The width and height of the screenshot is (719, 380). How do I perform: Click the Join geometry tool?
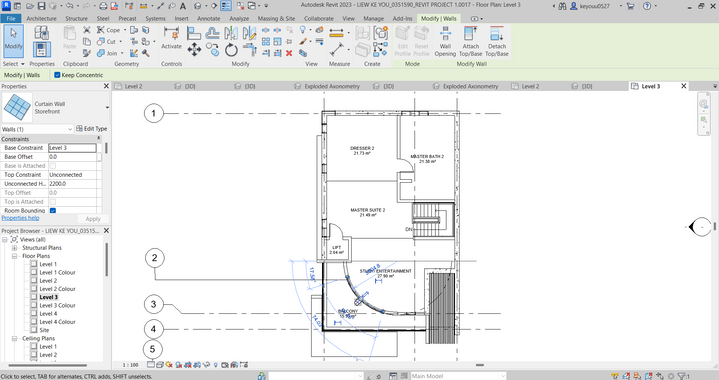click(108, 53)
